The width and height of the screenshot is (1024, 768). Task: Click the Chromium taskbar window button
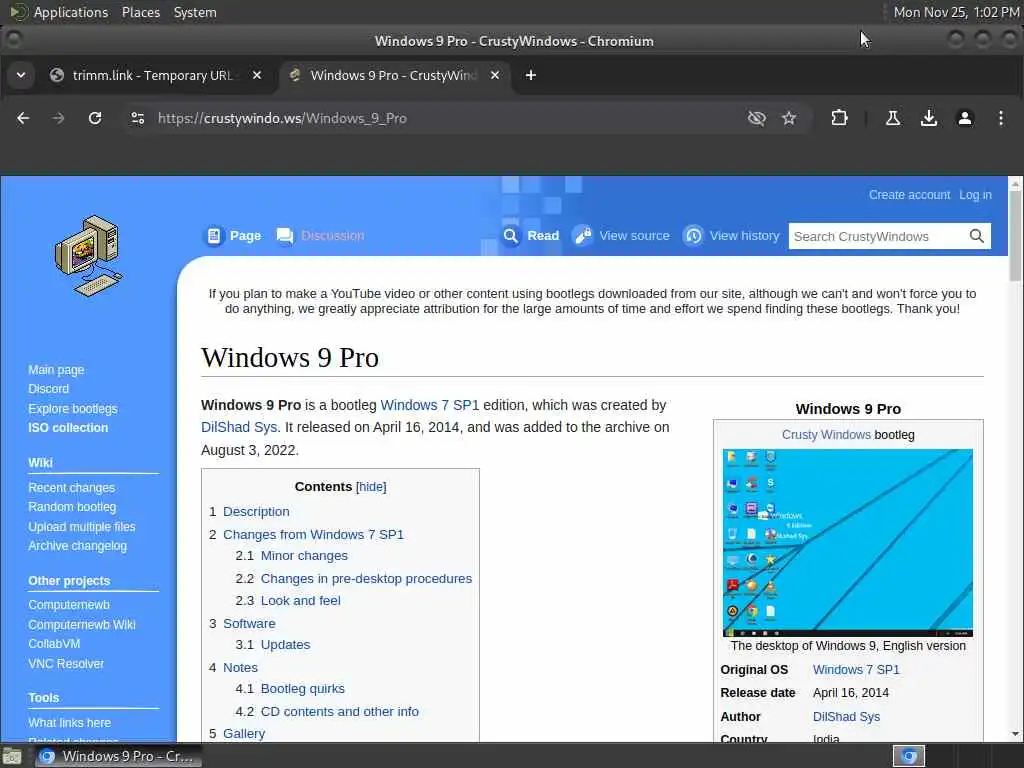coord(118,756)
